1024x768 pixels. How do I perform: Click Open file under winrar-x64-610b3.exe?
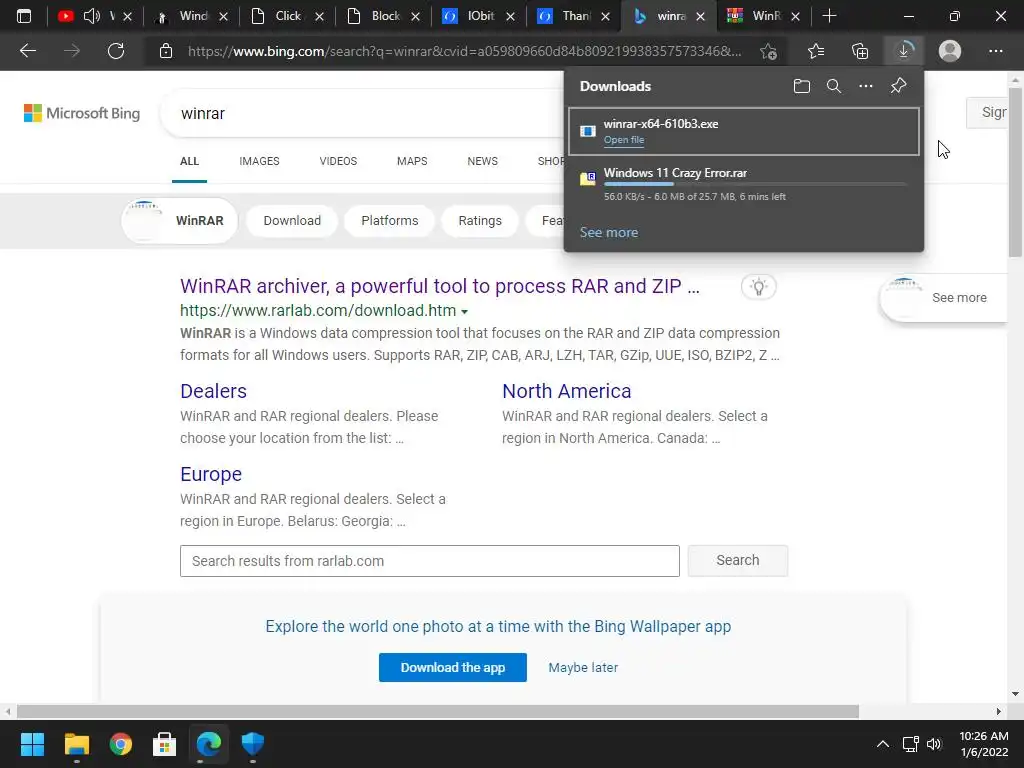coord(624,140)
